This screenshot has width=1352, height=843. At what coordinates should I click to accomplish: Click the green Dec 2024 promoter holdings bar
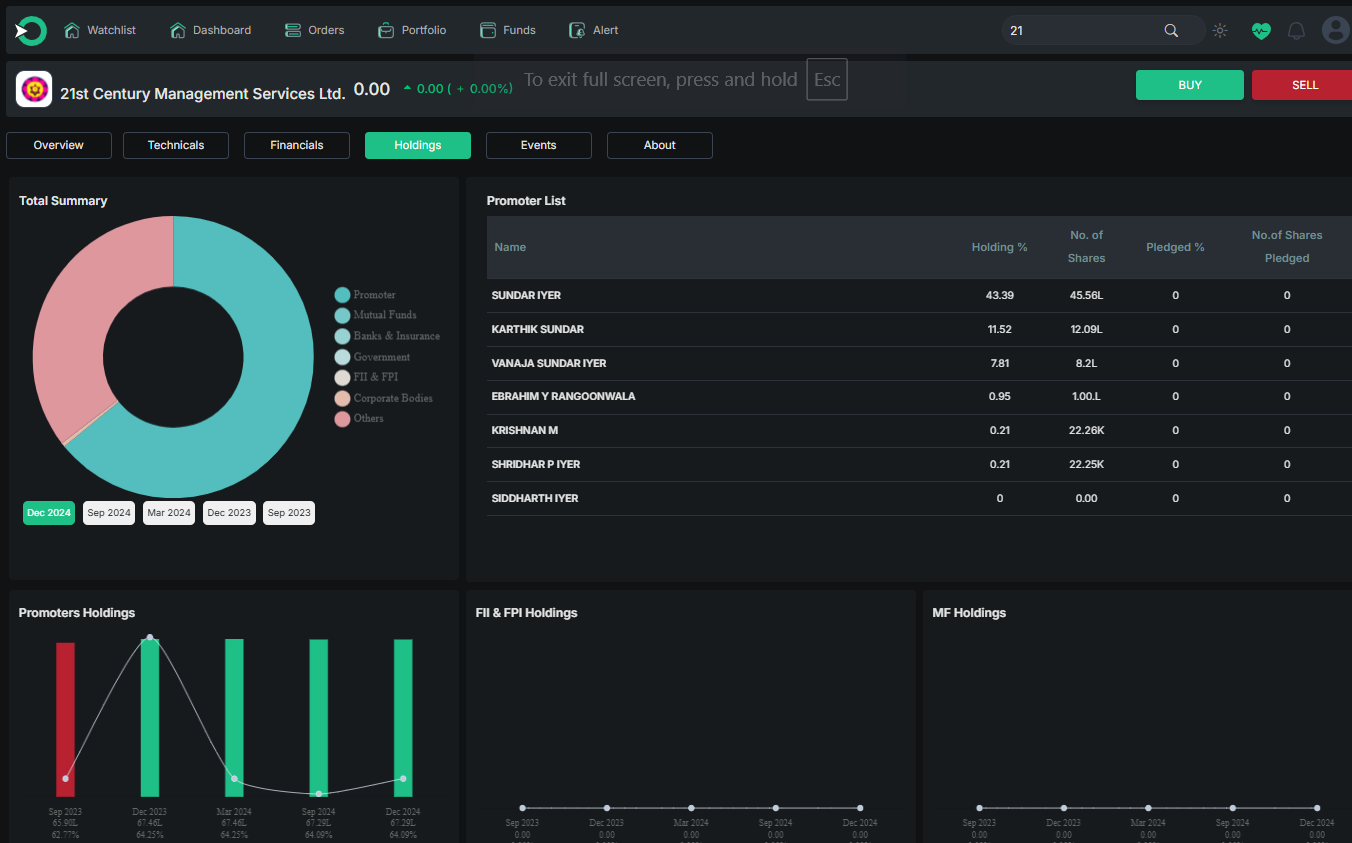point(403,718)
